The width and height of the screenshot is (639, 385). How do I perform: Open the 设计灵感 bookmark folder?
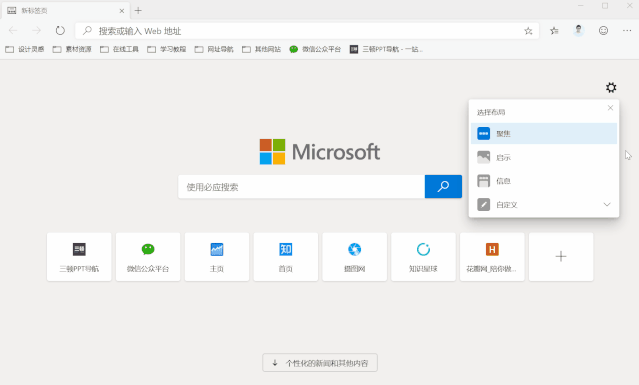tap(24, 49)
